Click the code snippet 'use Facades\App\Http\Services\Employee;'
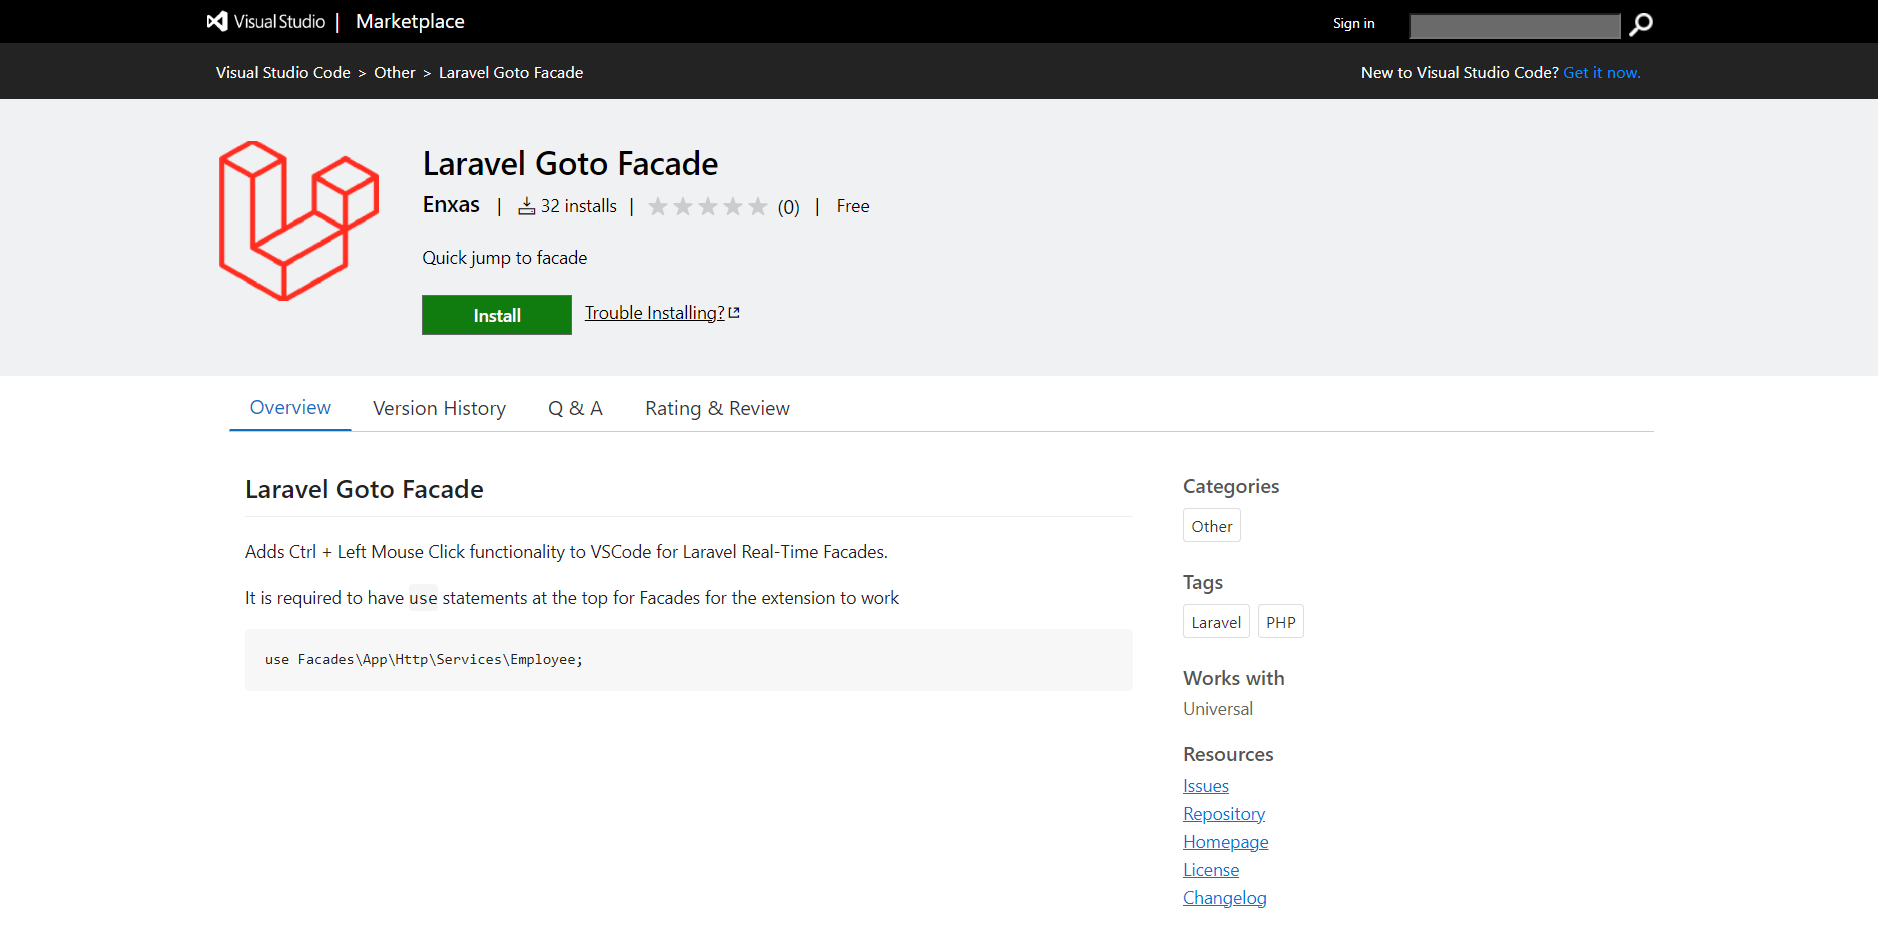 tap(424, 660)
